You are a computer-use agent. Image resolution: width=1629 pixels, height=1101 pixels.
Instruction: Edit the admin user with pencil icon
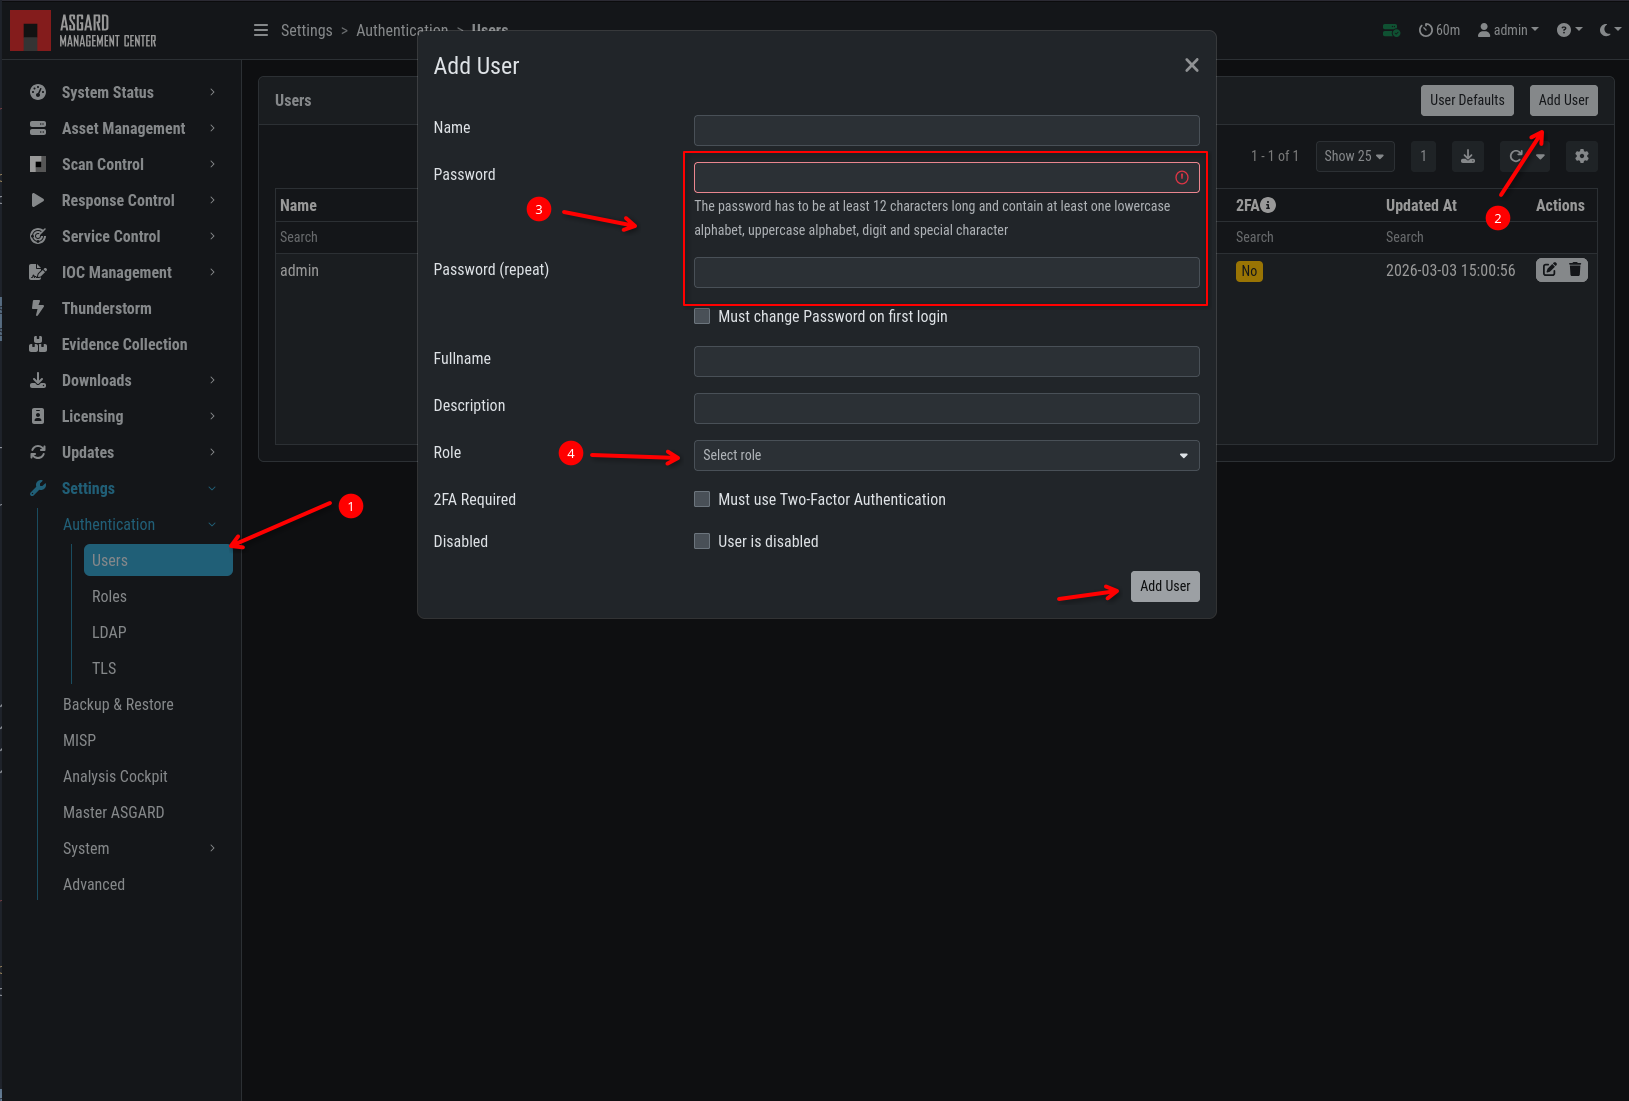[x=1549, y=270]
